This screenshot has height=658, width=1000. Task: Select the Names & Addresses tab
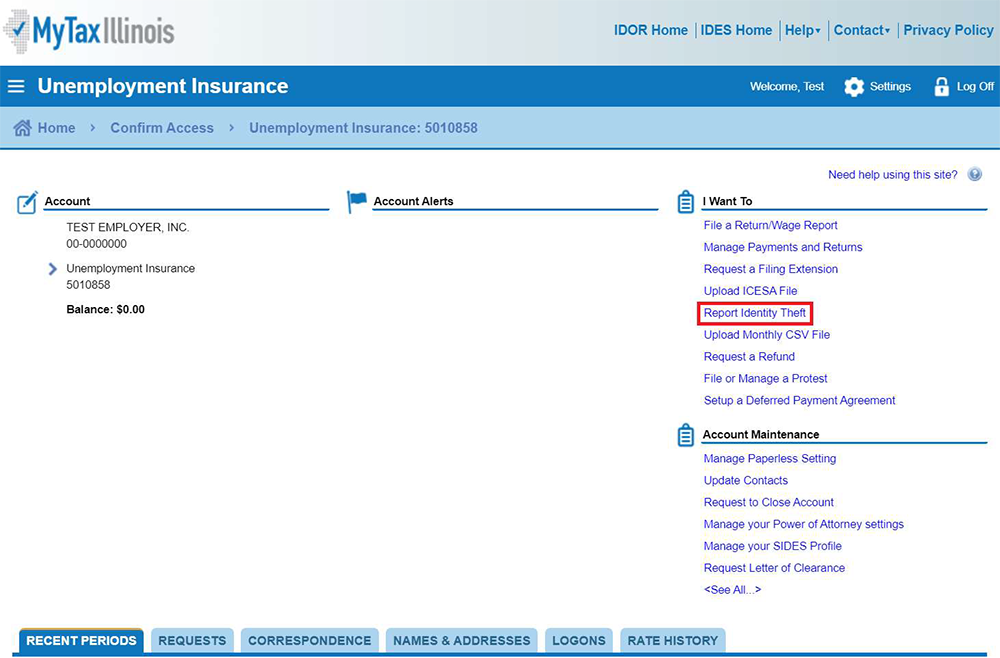coord(461,641)
